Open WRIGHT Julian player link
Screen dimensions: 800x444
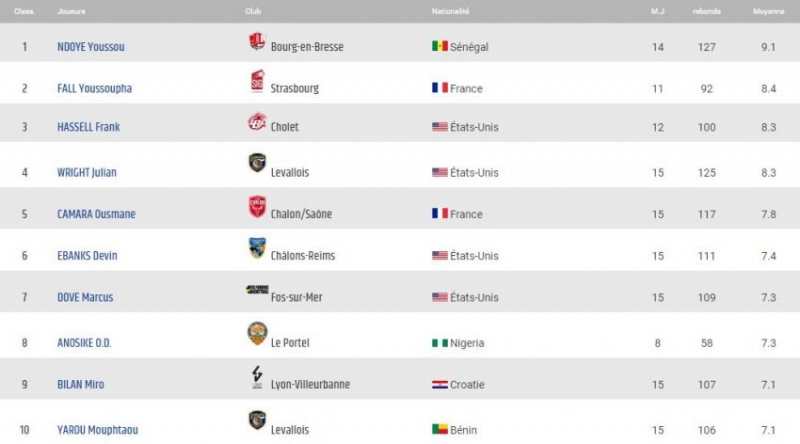87,172
